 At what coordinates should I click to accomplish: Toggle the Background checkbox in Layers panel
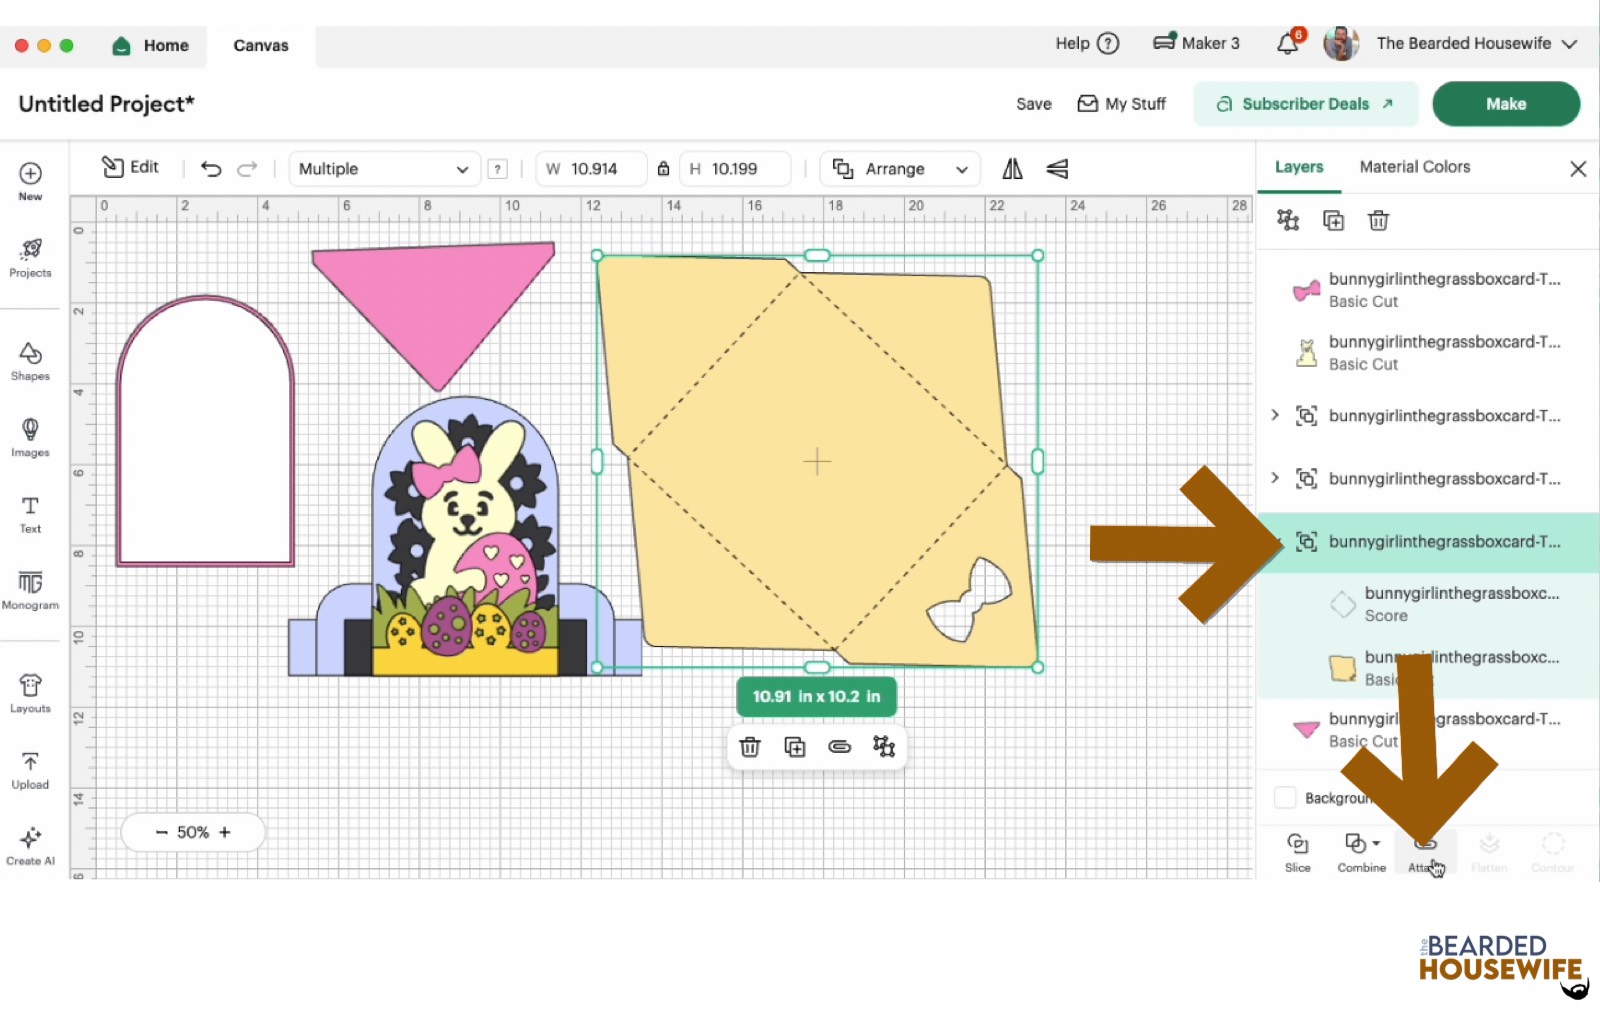[x=1285, y=797]
